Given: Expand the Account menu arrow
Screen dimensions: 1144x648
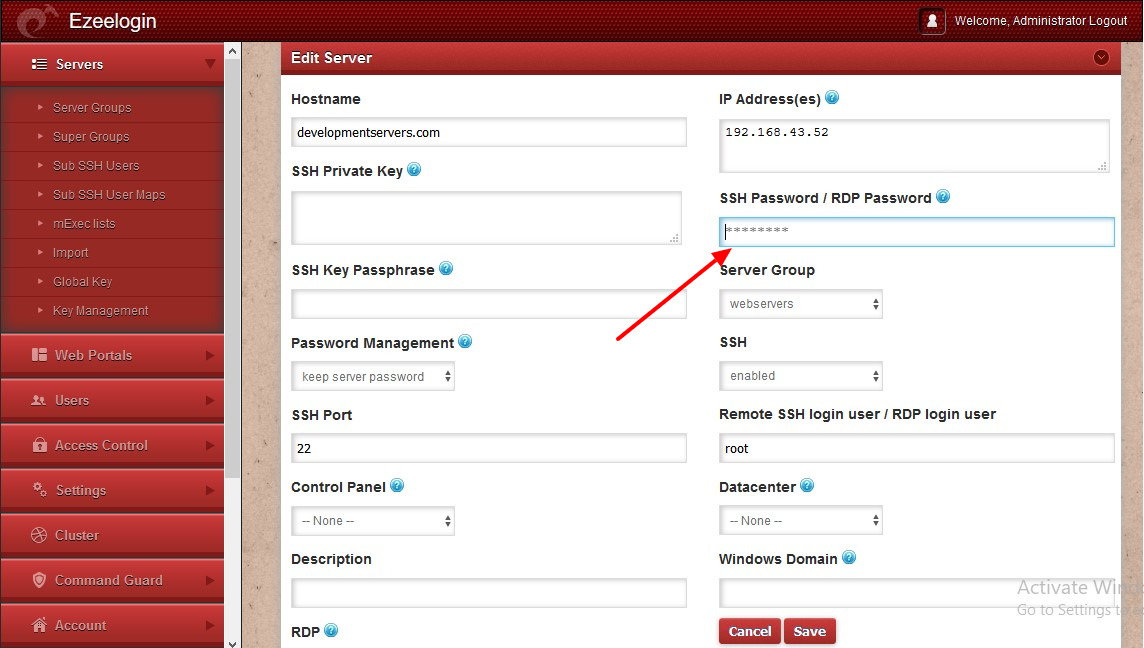Looking at the screenshot, I should point(210,625).
